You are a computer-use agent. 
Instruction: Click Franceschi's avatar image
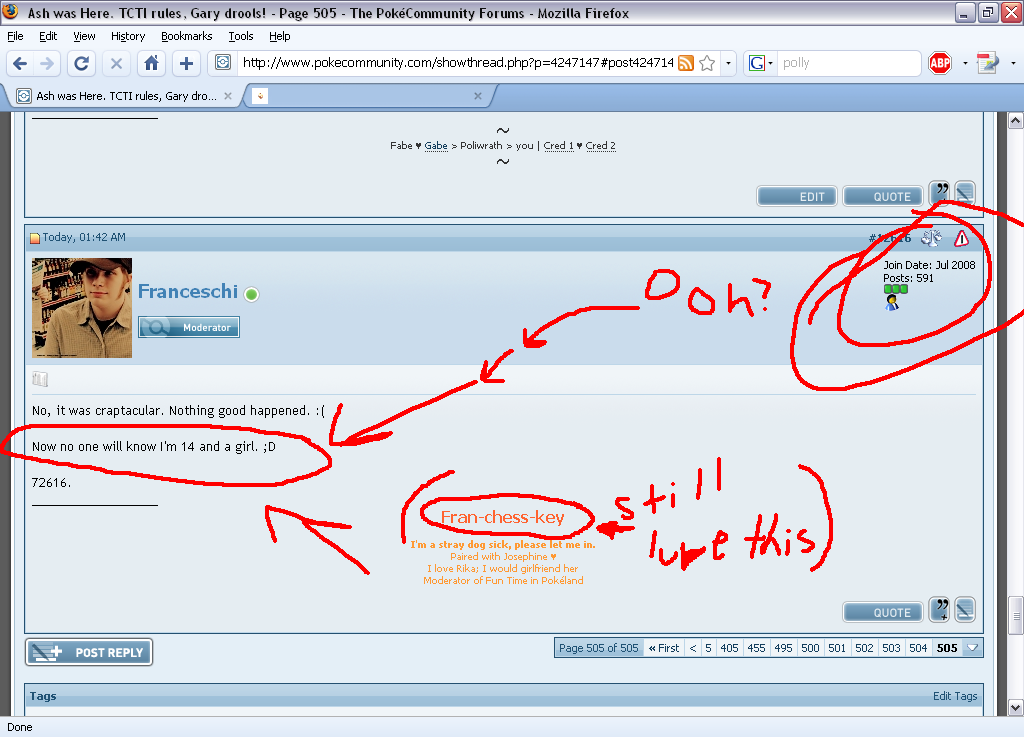click(82, 308)
